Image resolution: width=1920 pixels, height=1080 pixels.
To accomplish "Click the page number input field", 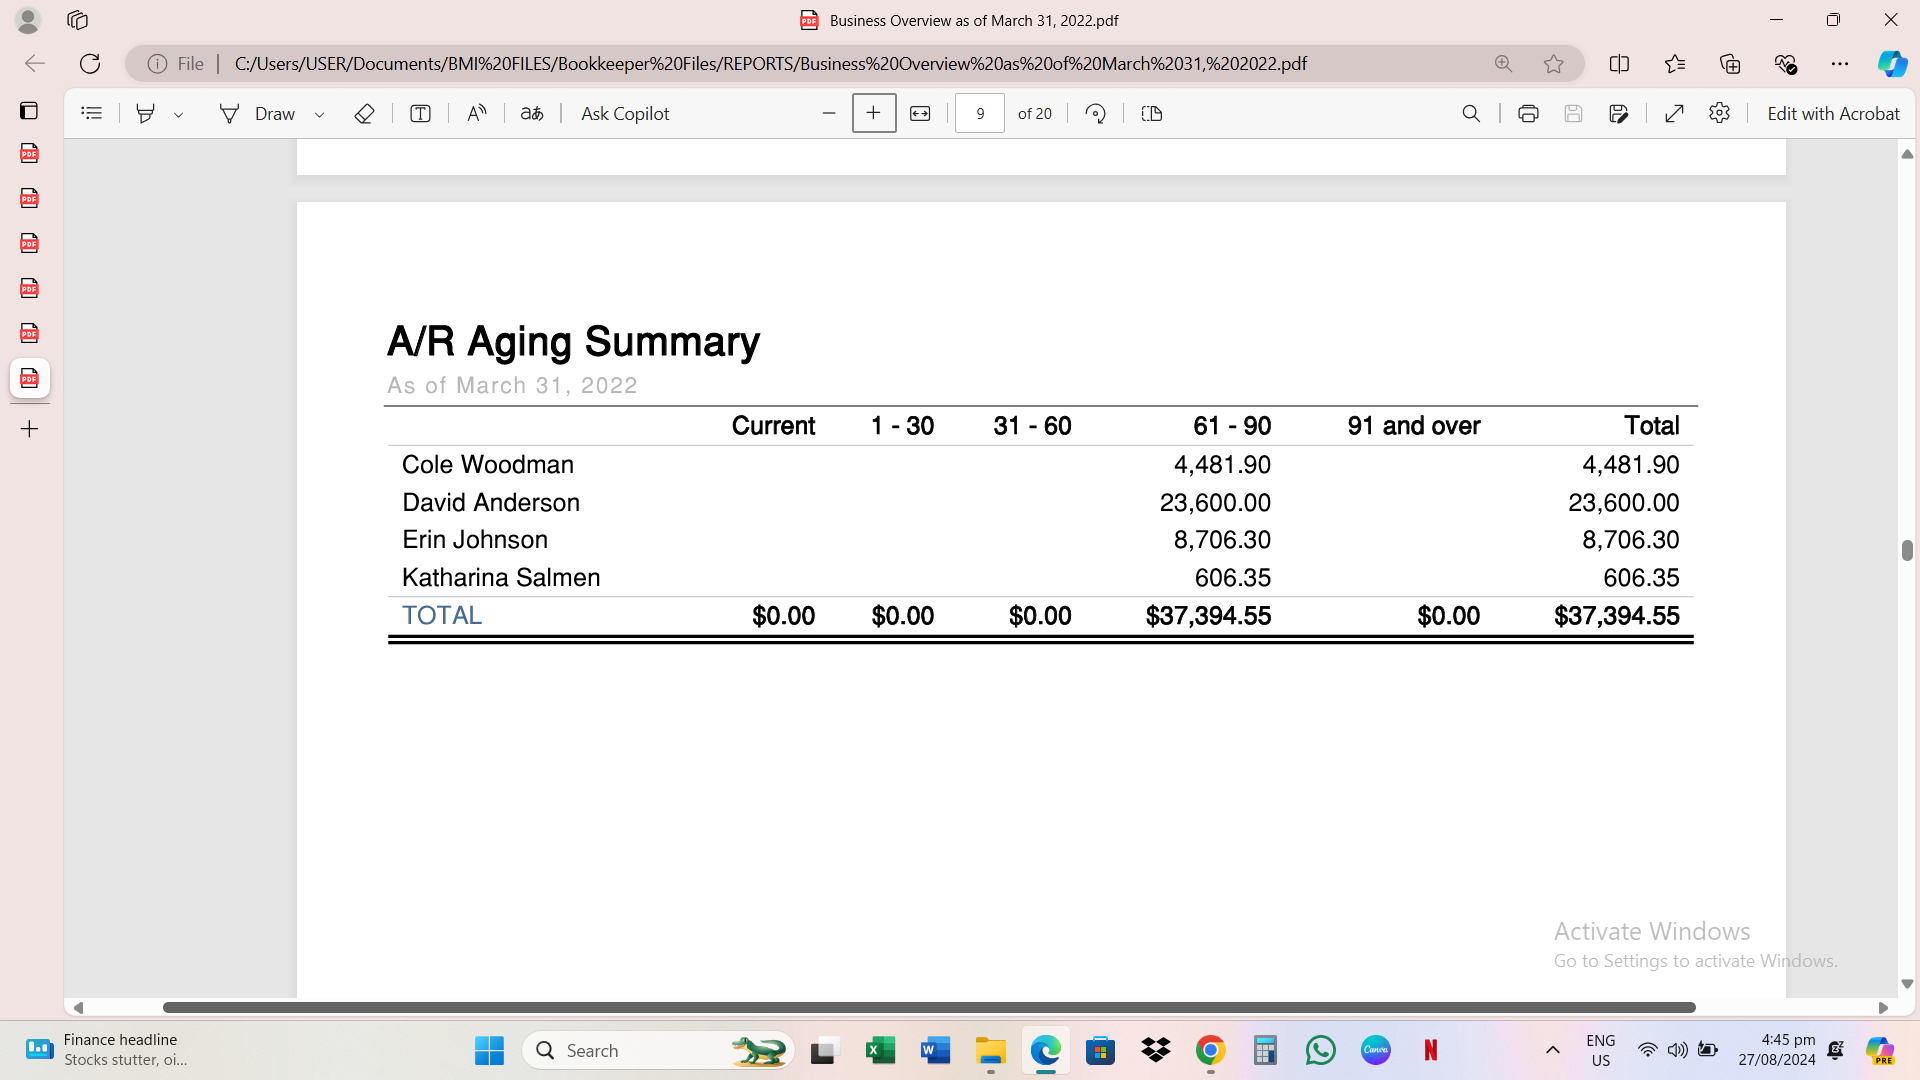I will click(980, 114).
